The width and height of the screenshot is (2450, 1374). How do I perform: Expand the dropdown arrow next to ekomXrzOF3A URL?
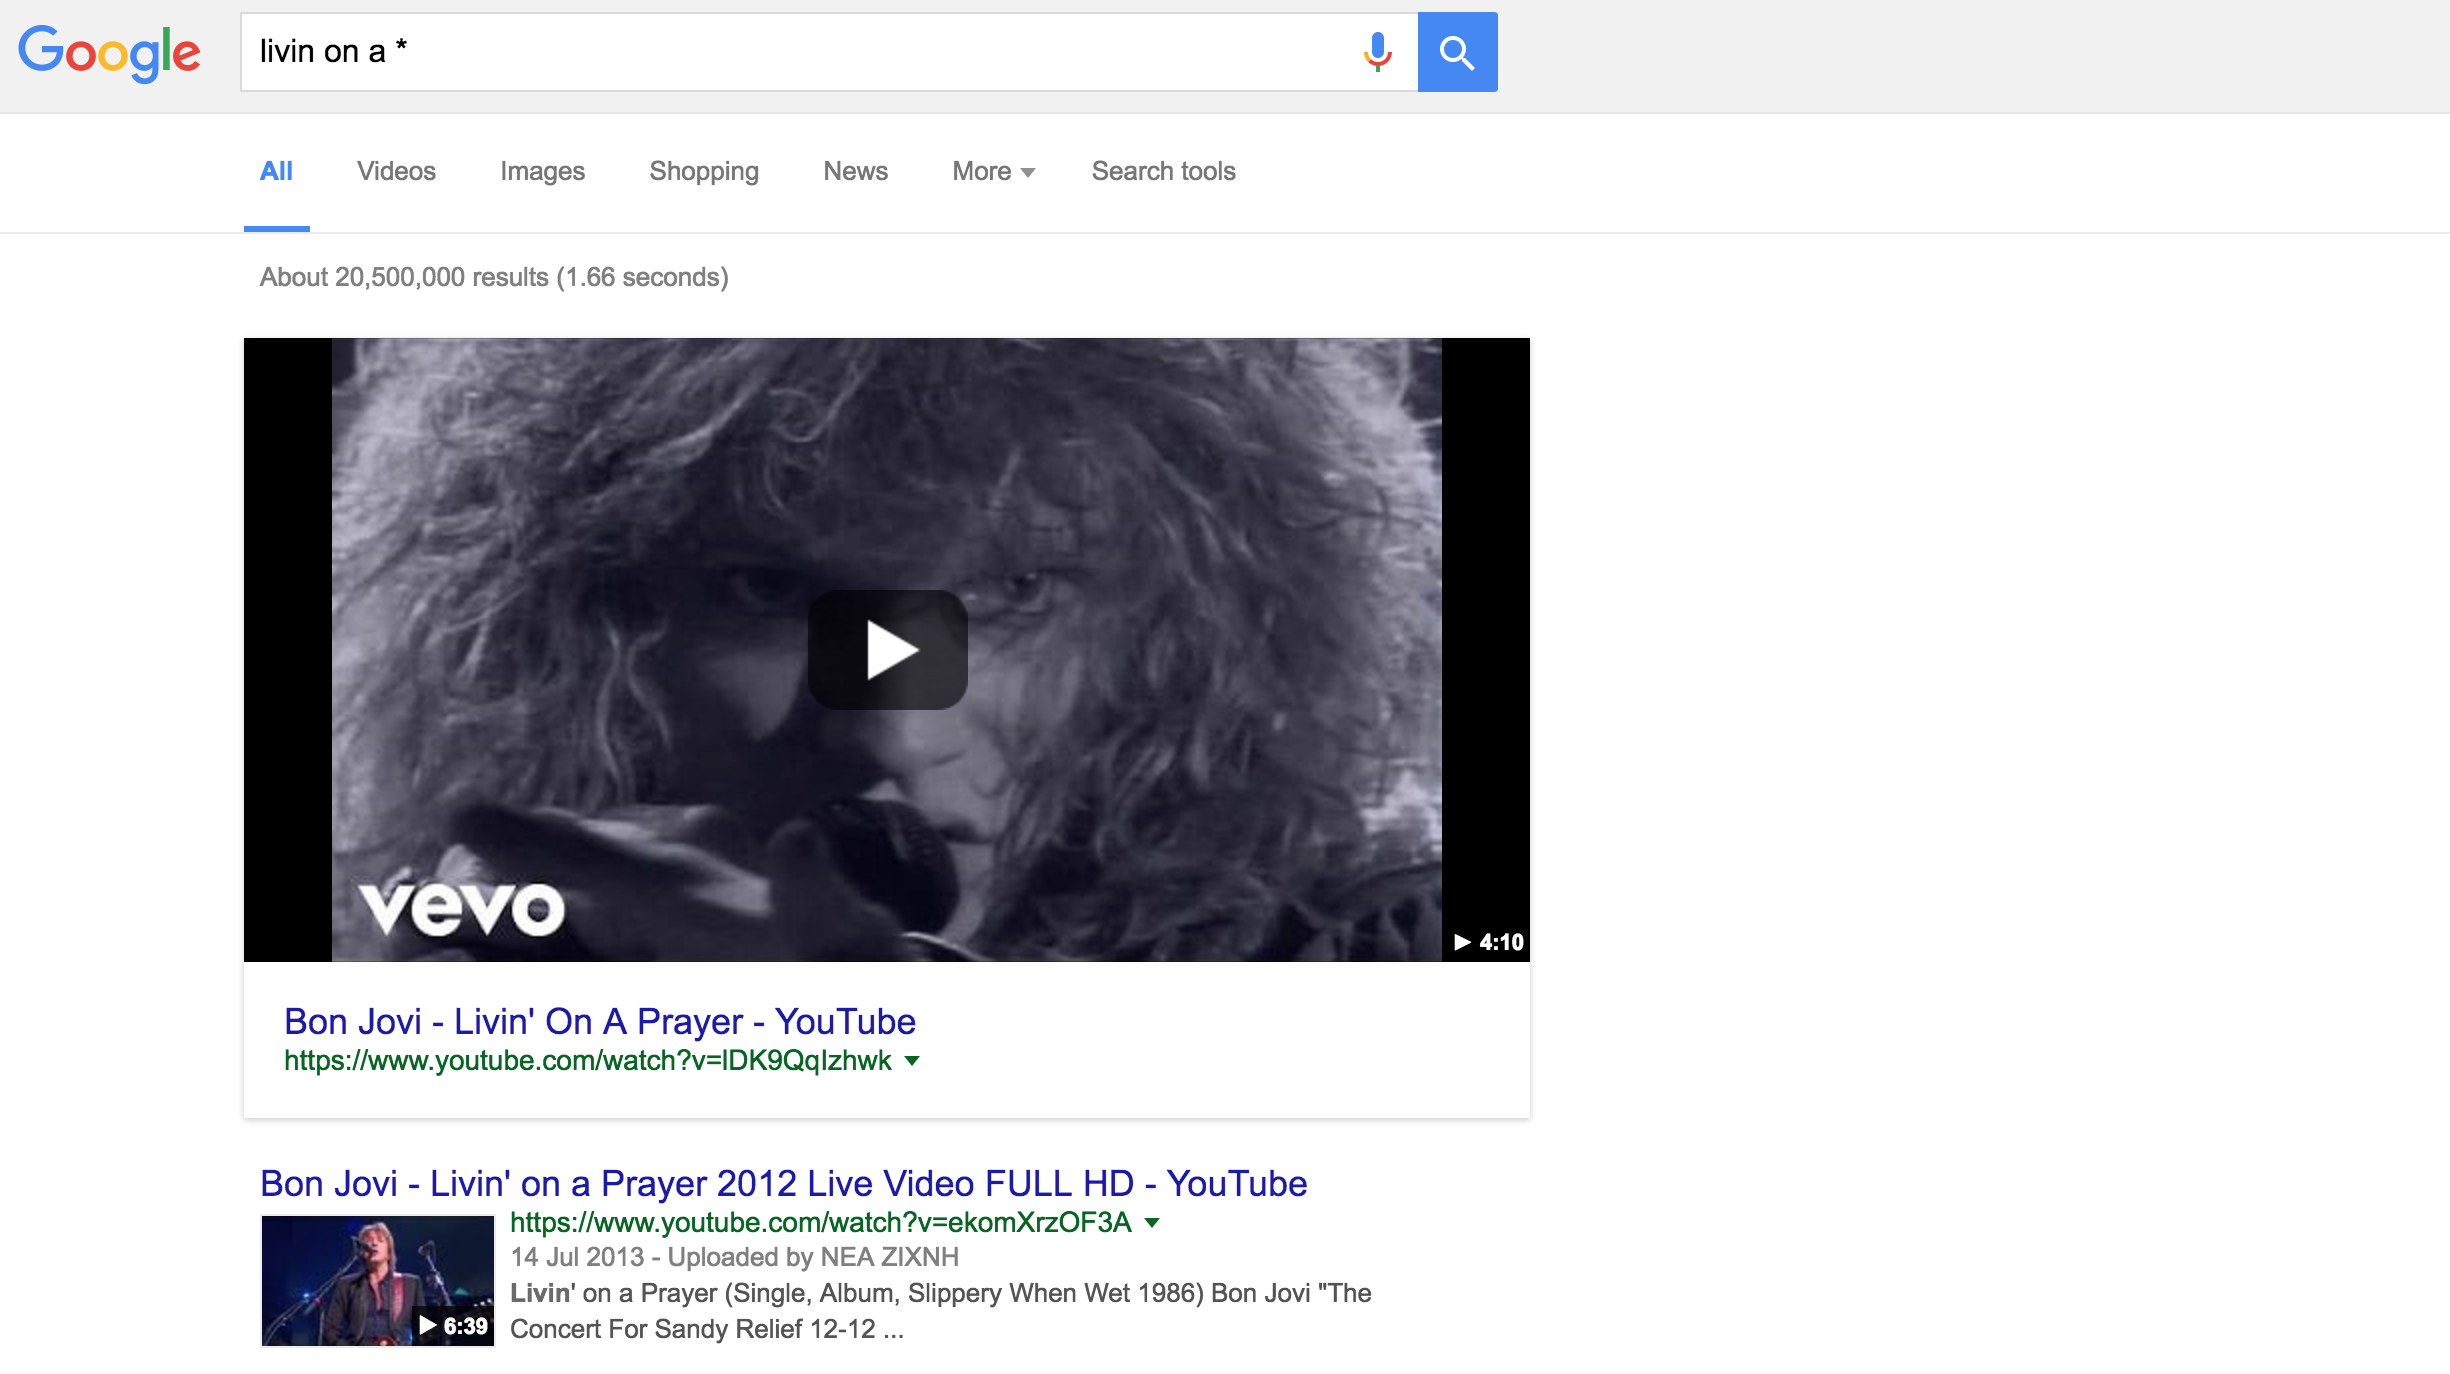tap(1152, 1223)
